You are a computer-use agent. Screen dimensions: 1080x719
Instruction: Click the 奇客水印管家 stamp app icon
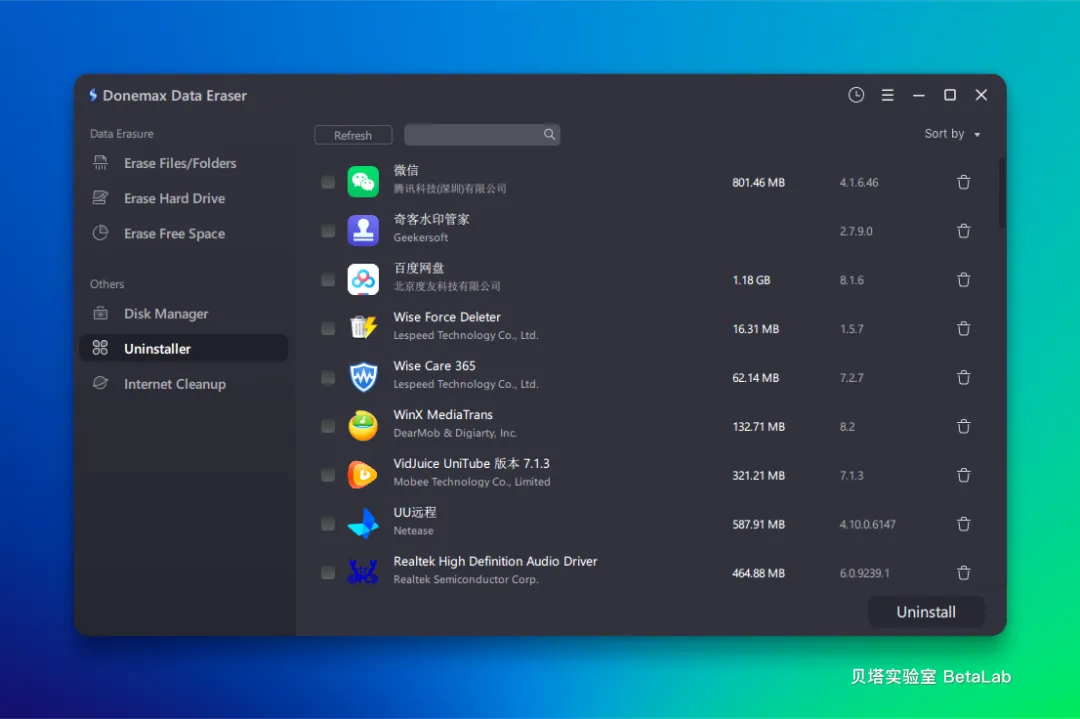coord(363,231)
